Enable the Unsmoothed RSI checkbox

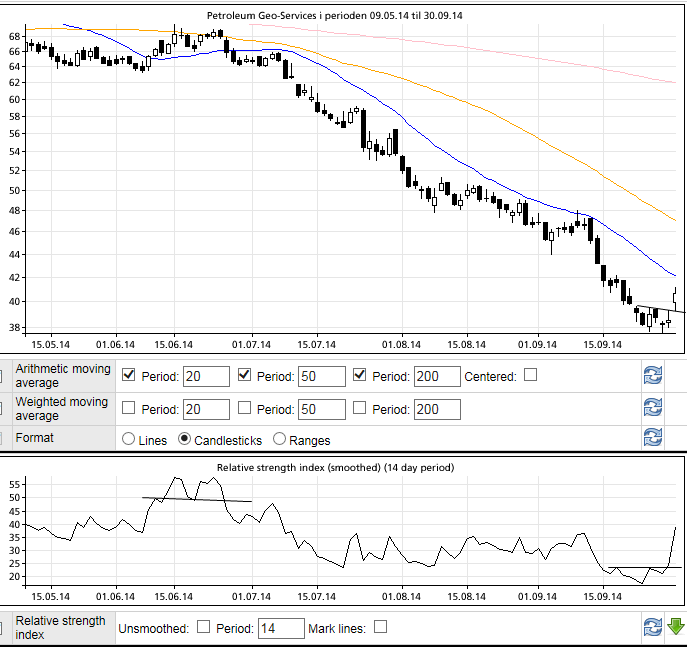click(204, 627)
